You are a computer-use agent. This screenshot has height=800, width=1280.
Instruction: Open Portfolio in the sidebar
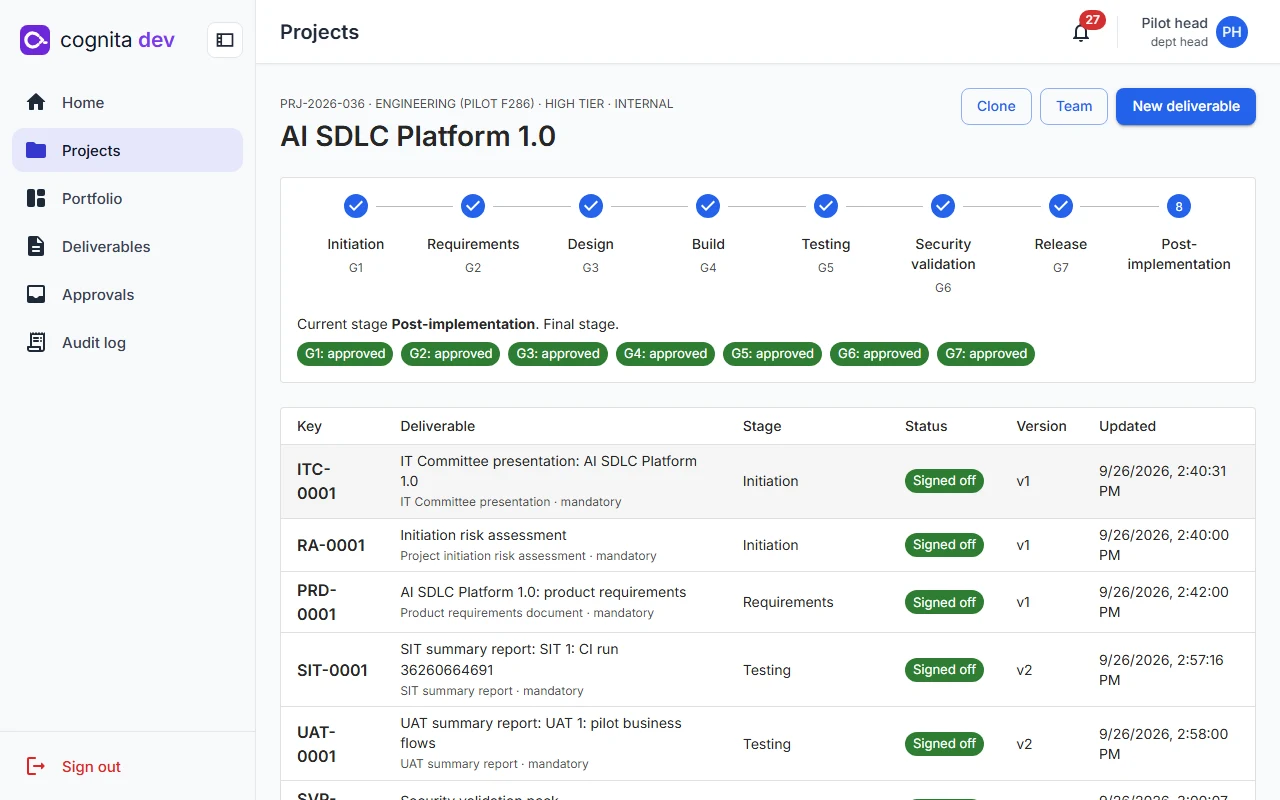tap(127, 198)
